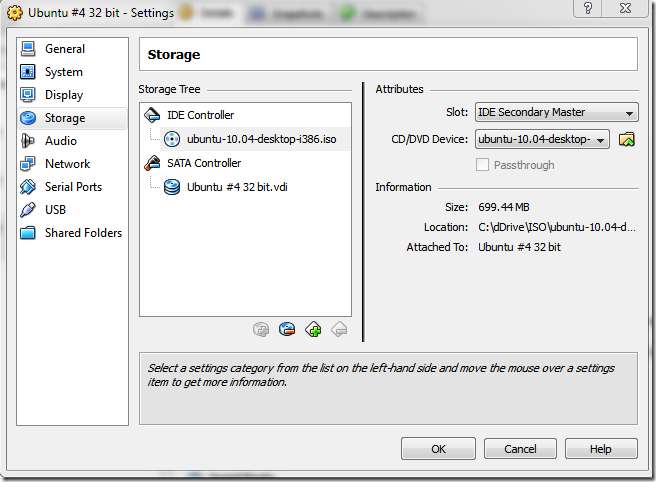Open Virtual Media Manager folder icon
The image size is (656, 482).
tap(627, 139)
